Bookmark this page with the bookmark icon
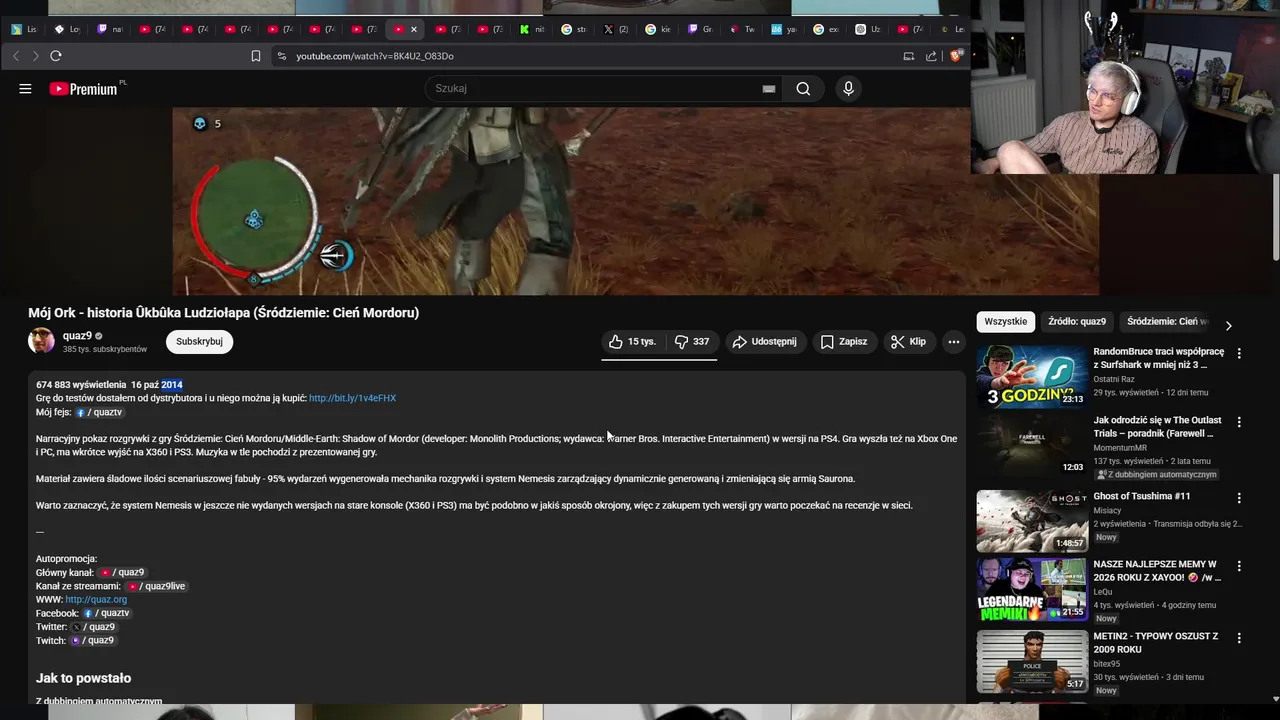 (x=256, y=56)
